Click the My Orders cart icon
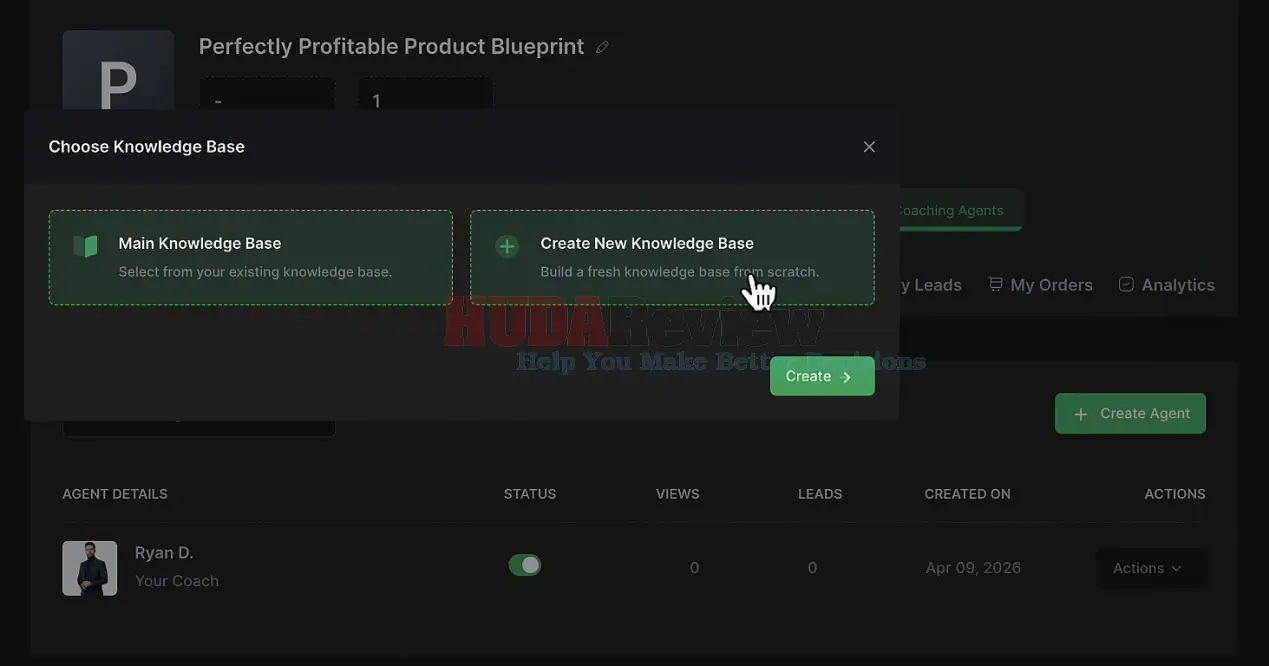The width and height of the screenshot is (1269, 666). 995,284
